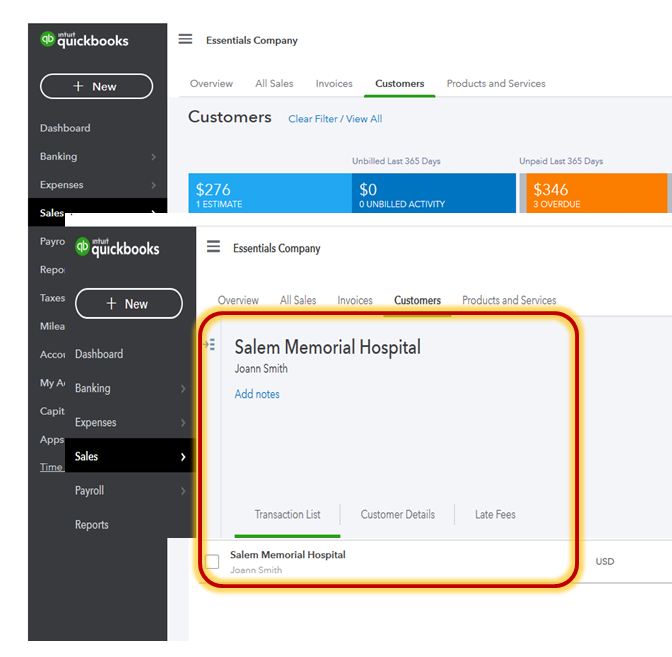
Task: Expand Banking chevron in the lower sidebar
Action: pos(183,389)
